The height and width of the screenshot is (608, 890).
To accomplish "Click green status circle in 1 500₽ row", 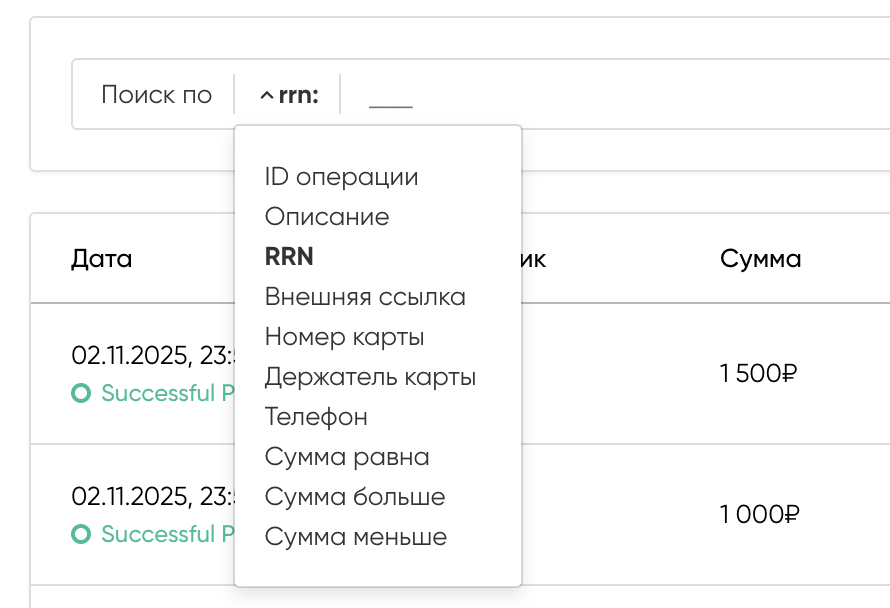I will (81, 394).
